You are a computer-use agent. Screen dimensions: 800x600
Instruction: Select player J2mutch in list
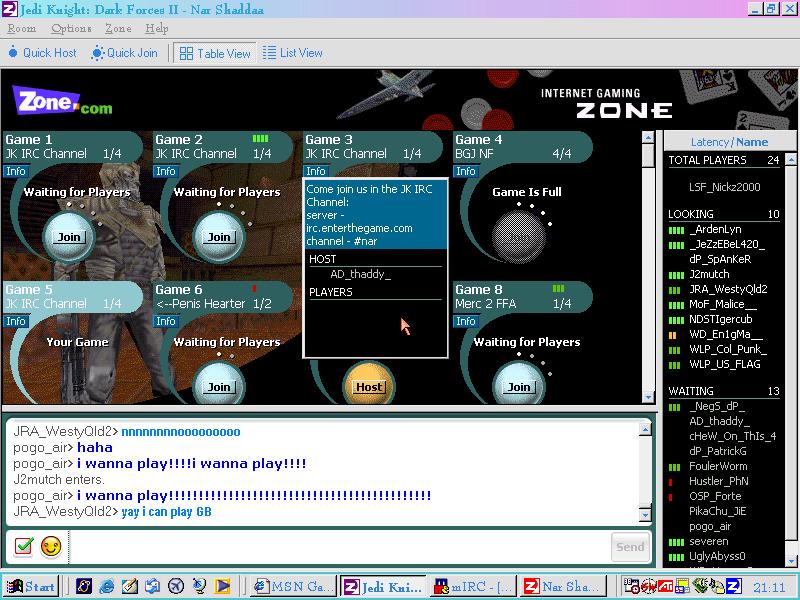[709, 274]
